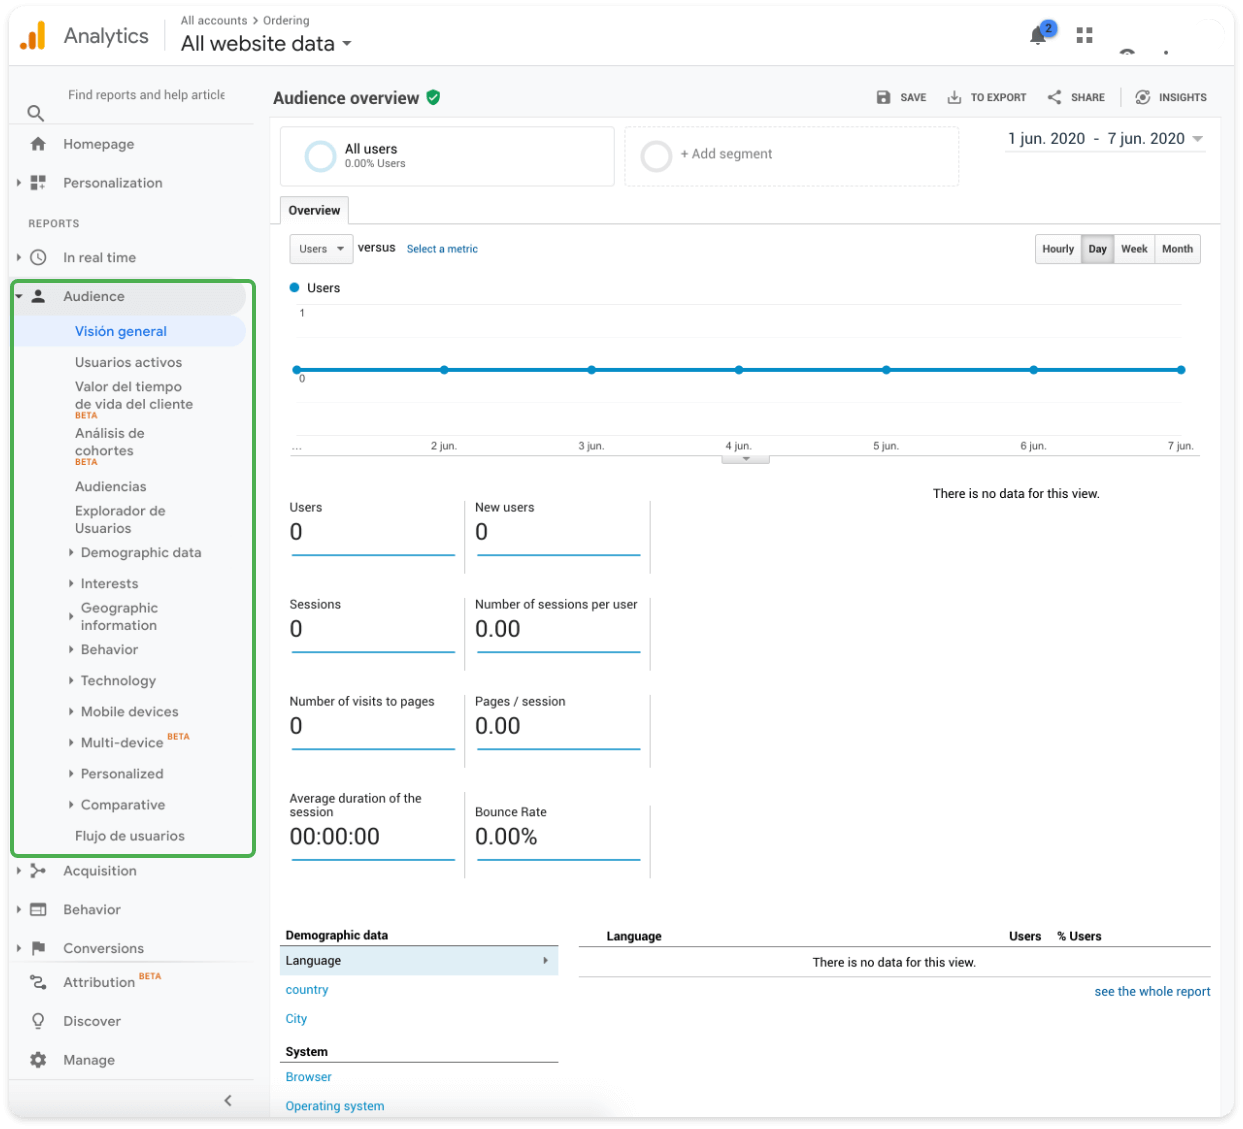Click the Share icon
Viewport: 1243px width, 1129px height.
pos(1054,97)
